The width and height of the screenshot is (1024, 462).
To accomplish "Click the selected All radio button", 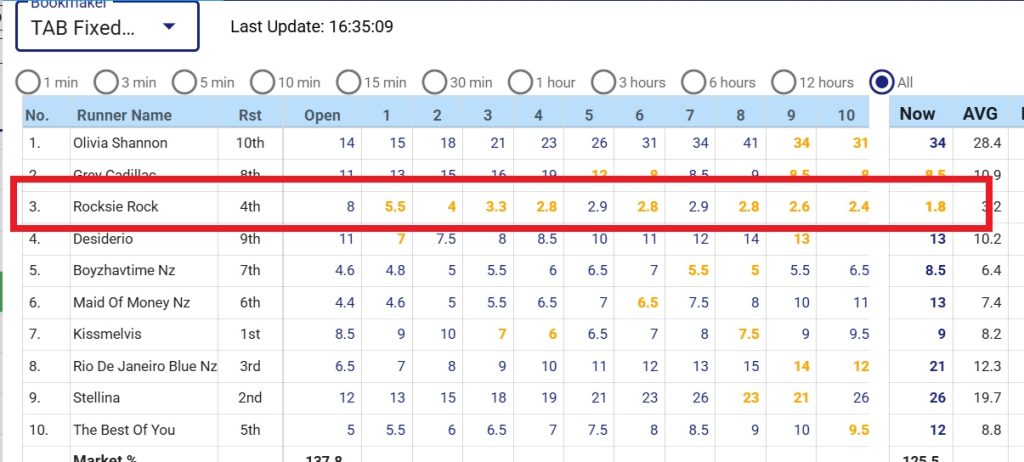I will (882, 82).
